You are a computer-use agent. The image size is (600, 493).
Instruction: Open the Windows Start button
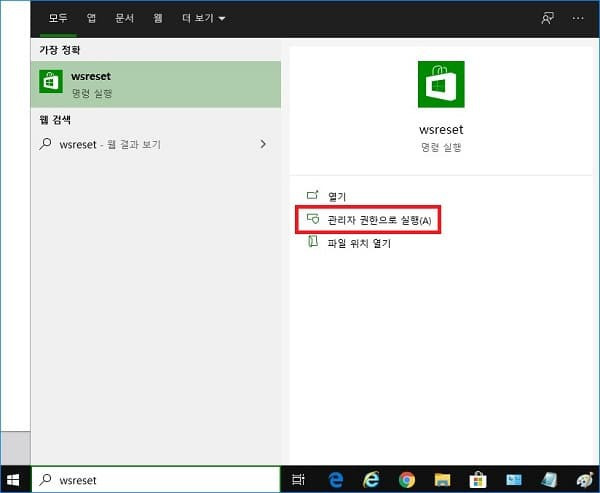[13, 480]
